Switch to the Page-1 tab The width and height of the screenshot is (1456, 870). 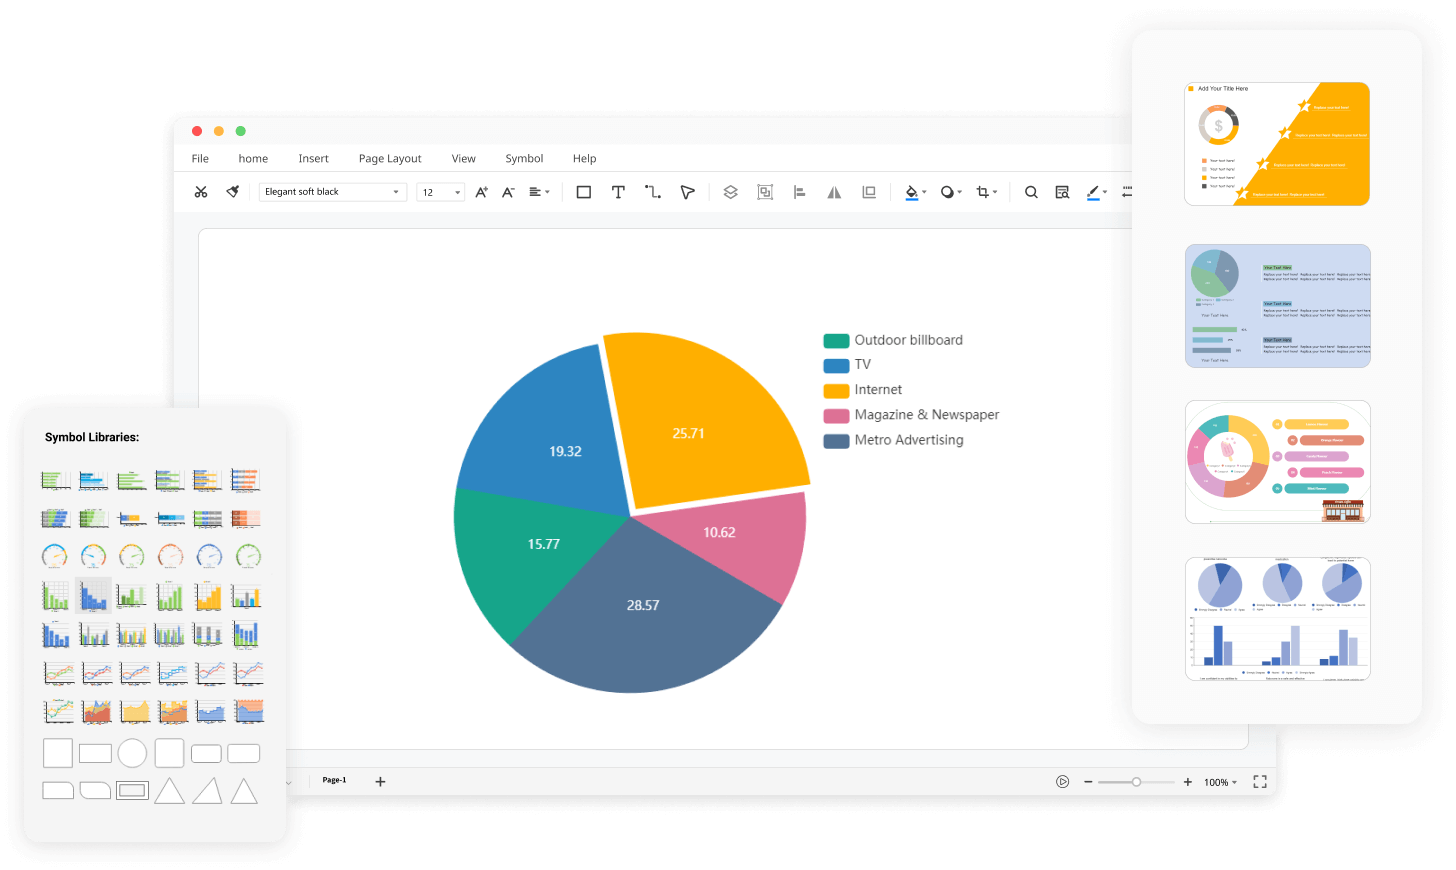[x=334, y=780]
